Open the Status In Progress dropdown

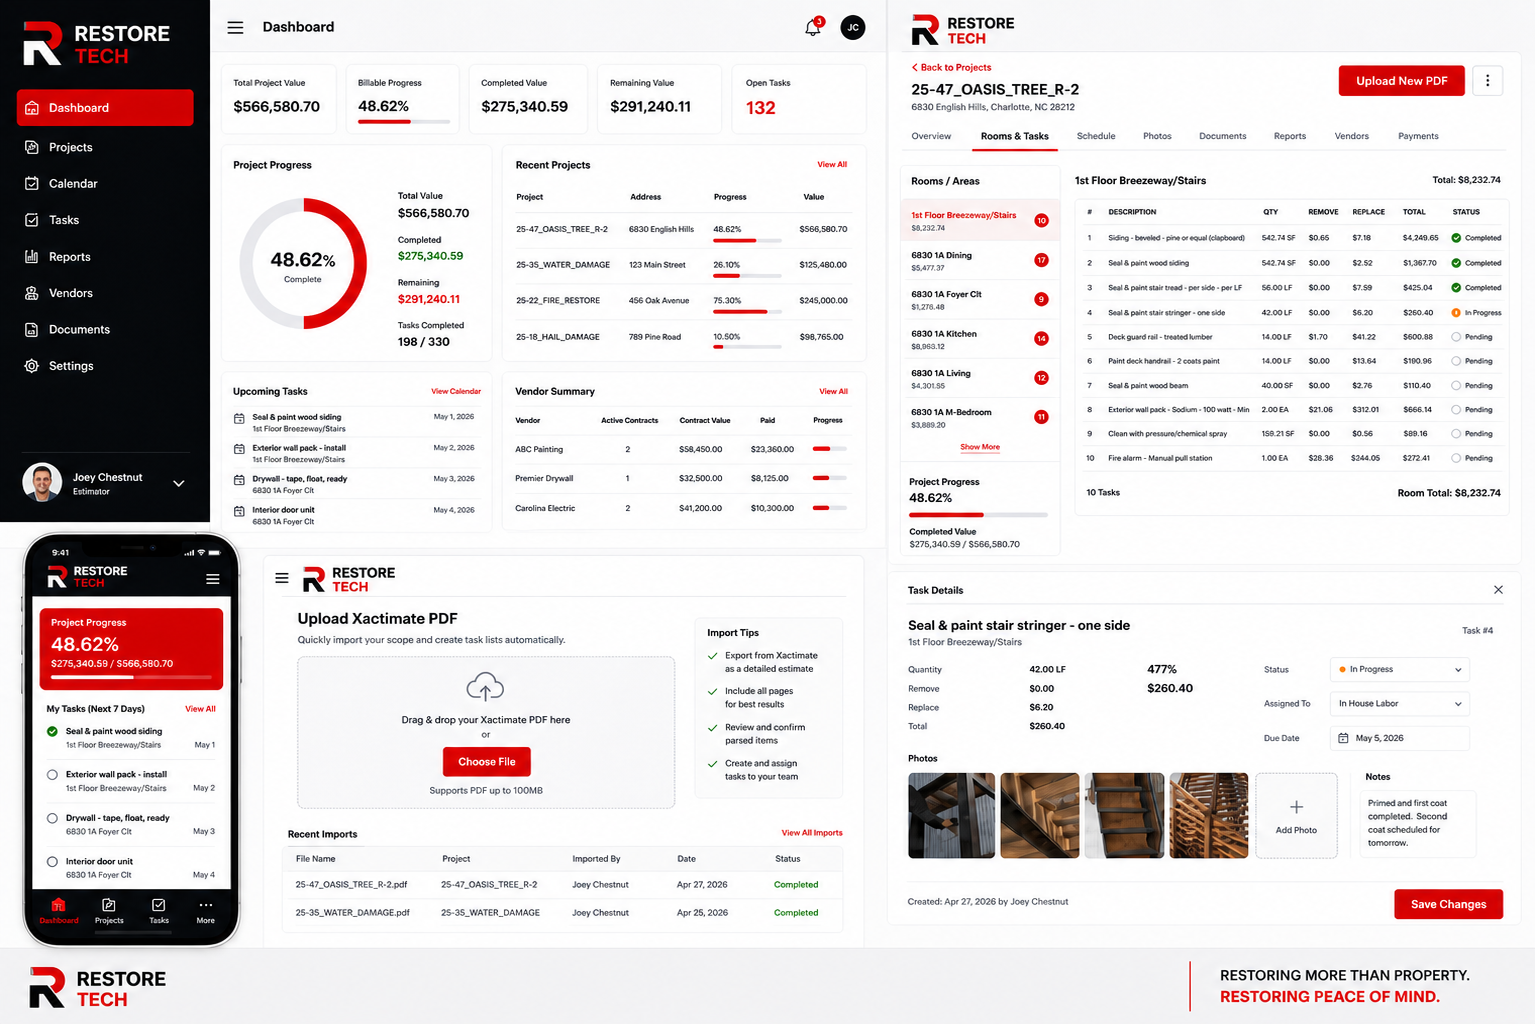coord(1399,670)
